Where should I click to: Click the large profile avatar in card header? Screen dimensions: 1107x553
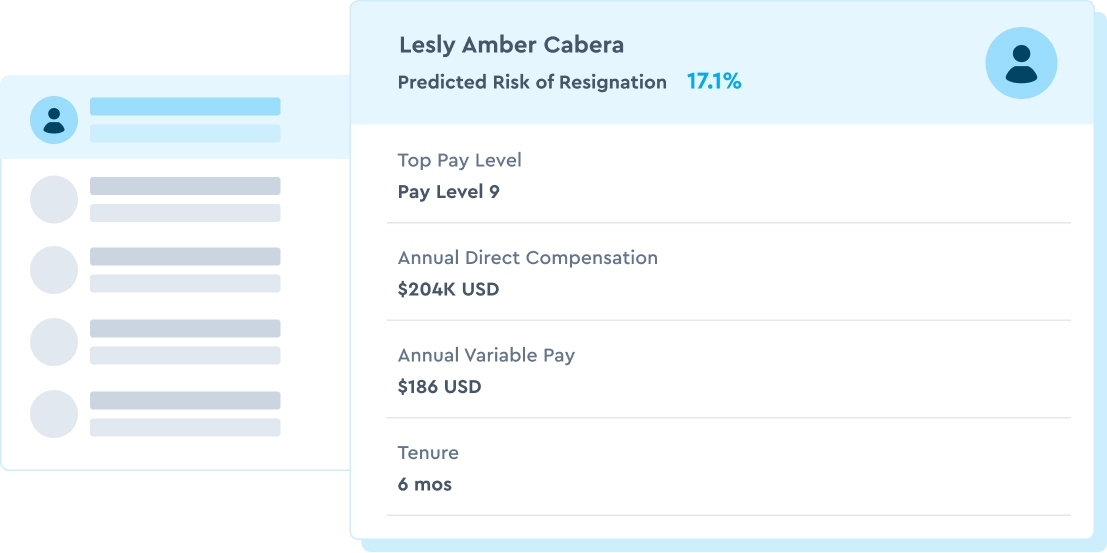pos(1021,63)
